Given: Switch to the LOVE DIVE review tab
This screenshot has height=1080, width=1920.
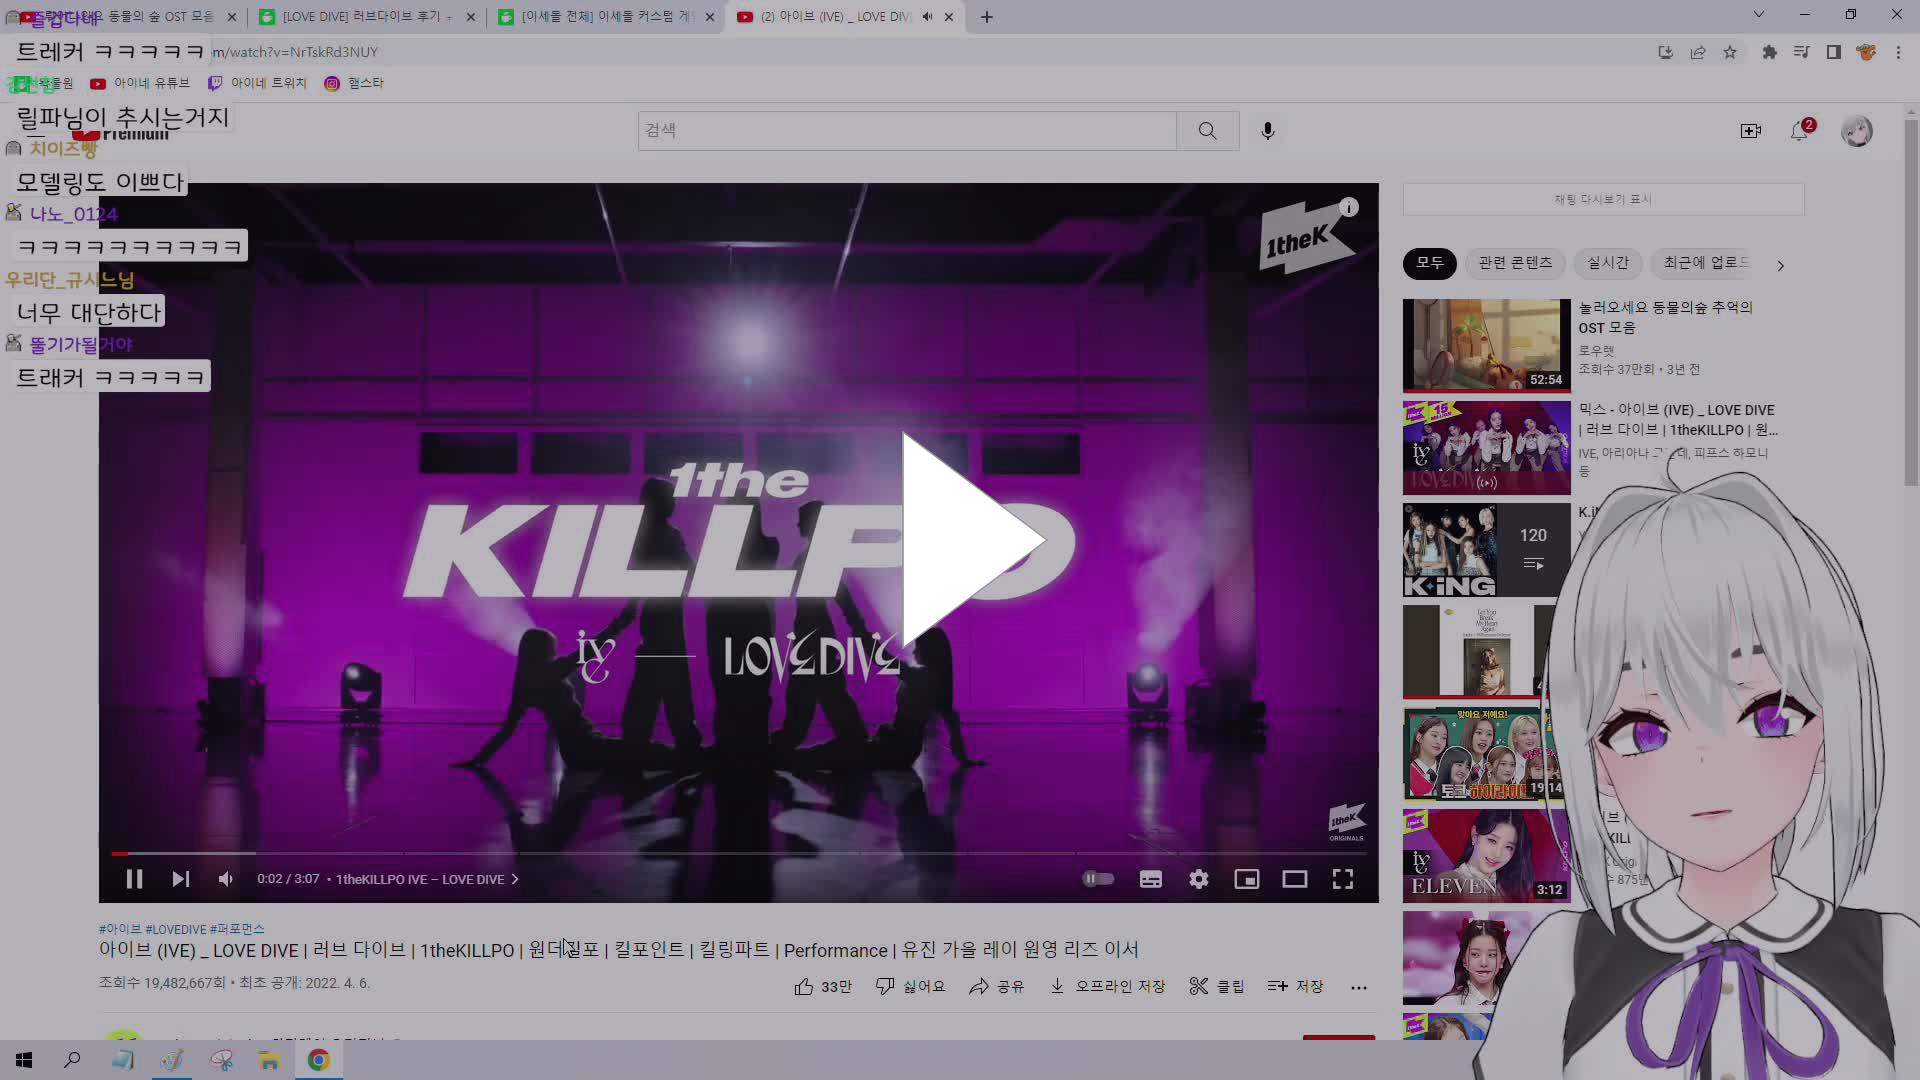Looking at the screenshot, I should pyautogui.click(x=360, y=17).
